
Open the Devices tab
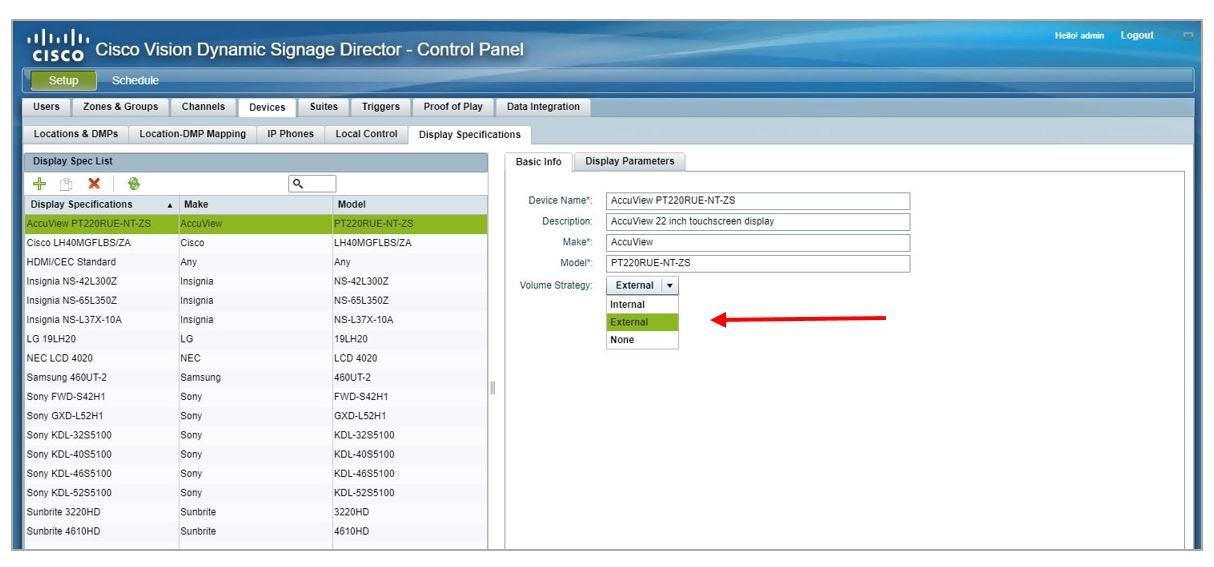click(x=267, y=107)
